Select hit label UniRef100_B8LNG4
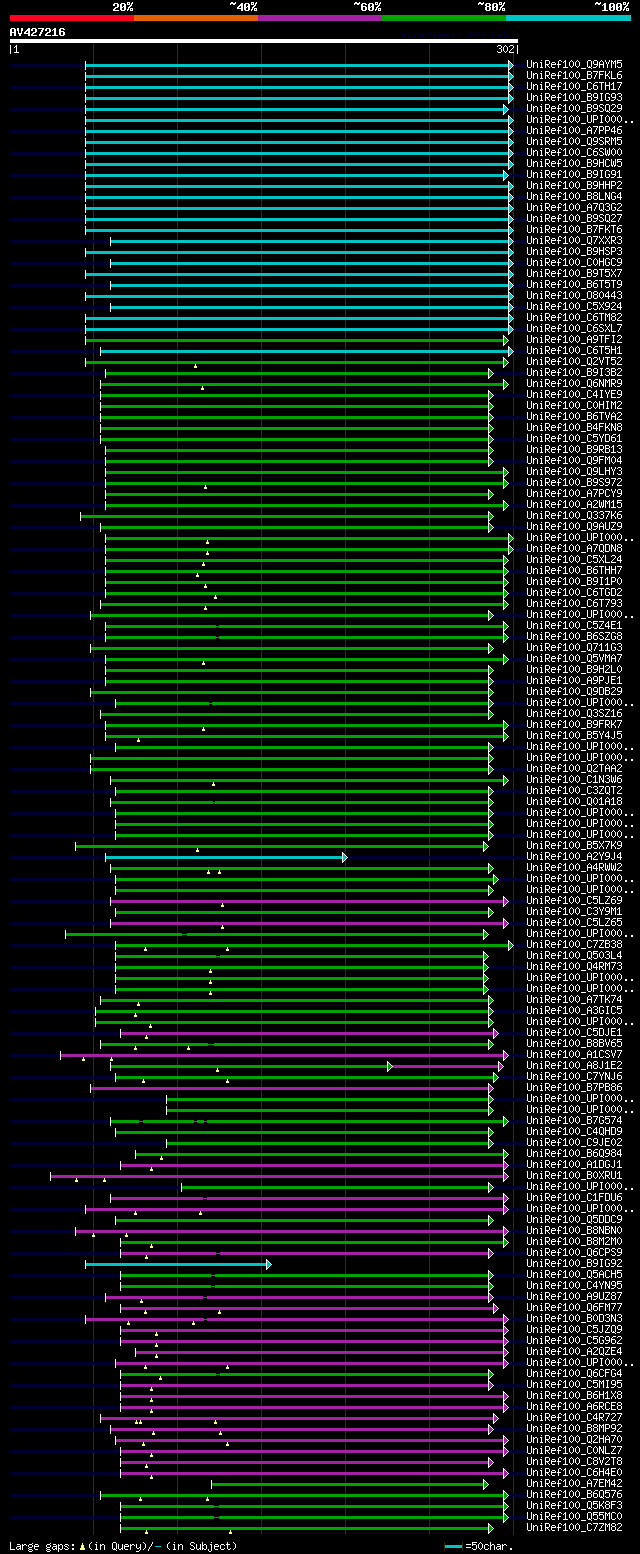The height and width of the screenshot is (1554, 640). pos(576,196)
